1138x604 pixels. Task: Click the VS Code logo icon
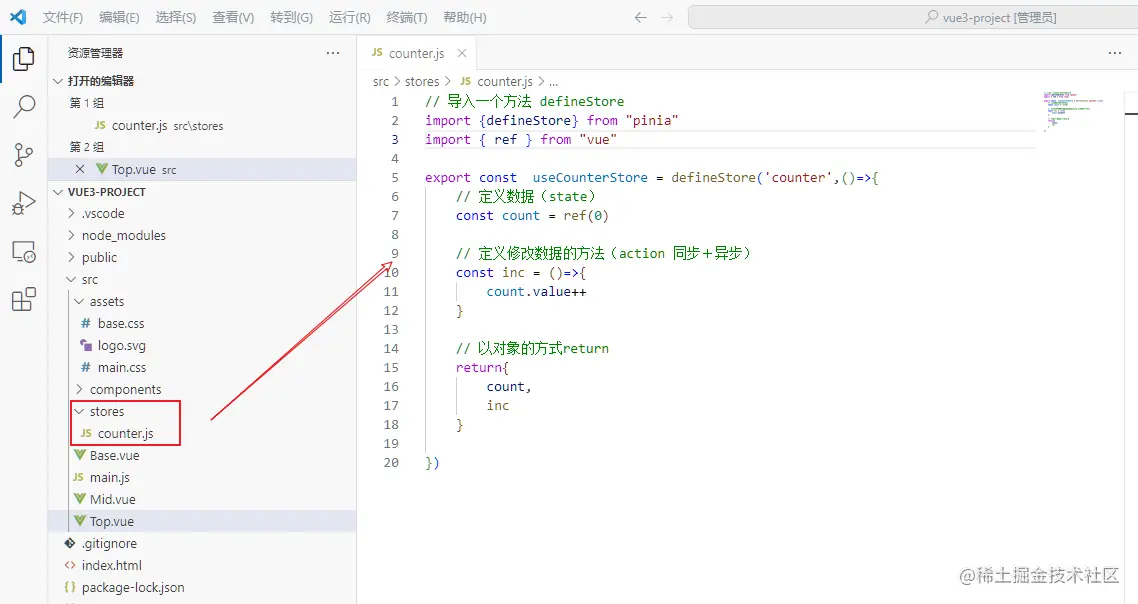tap(18, 17)
